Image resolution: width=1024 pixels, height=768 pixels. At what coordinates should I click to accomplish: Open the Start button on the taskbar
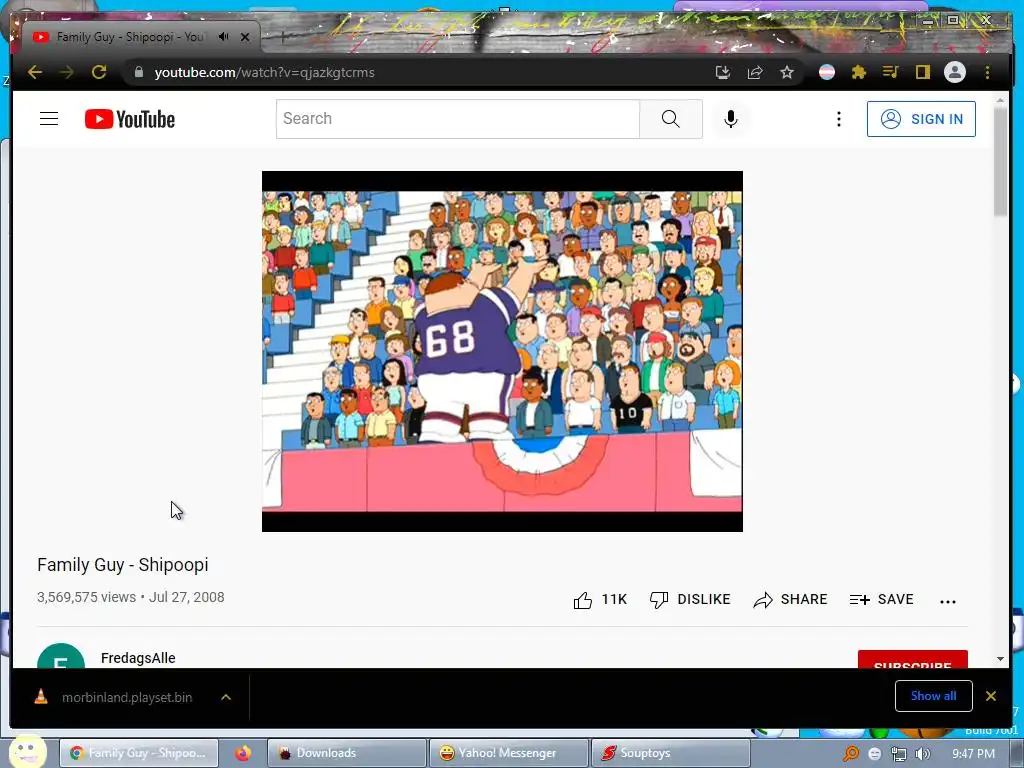point(27,752)
